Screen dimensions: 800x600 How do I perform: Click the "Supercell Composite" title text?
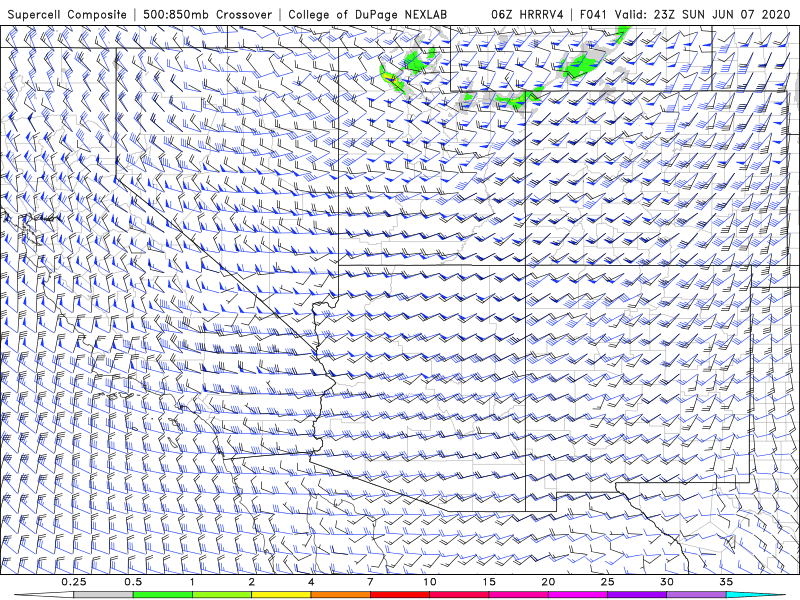point(67,14)
